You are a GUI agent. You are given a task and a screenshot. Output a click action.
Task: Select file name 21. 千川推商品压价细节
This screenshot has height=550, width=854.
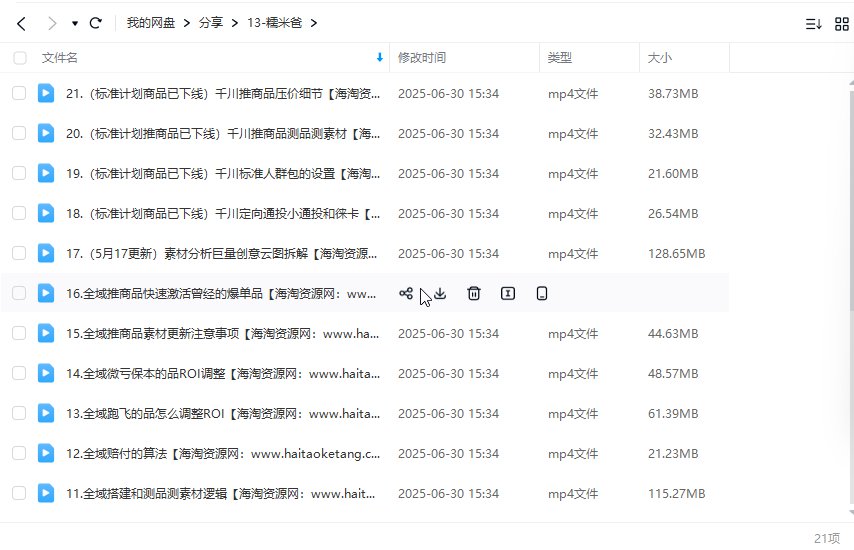(223, 94)
